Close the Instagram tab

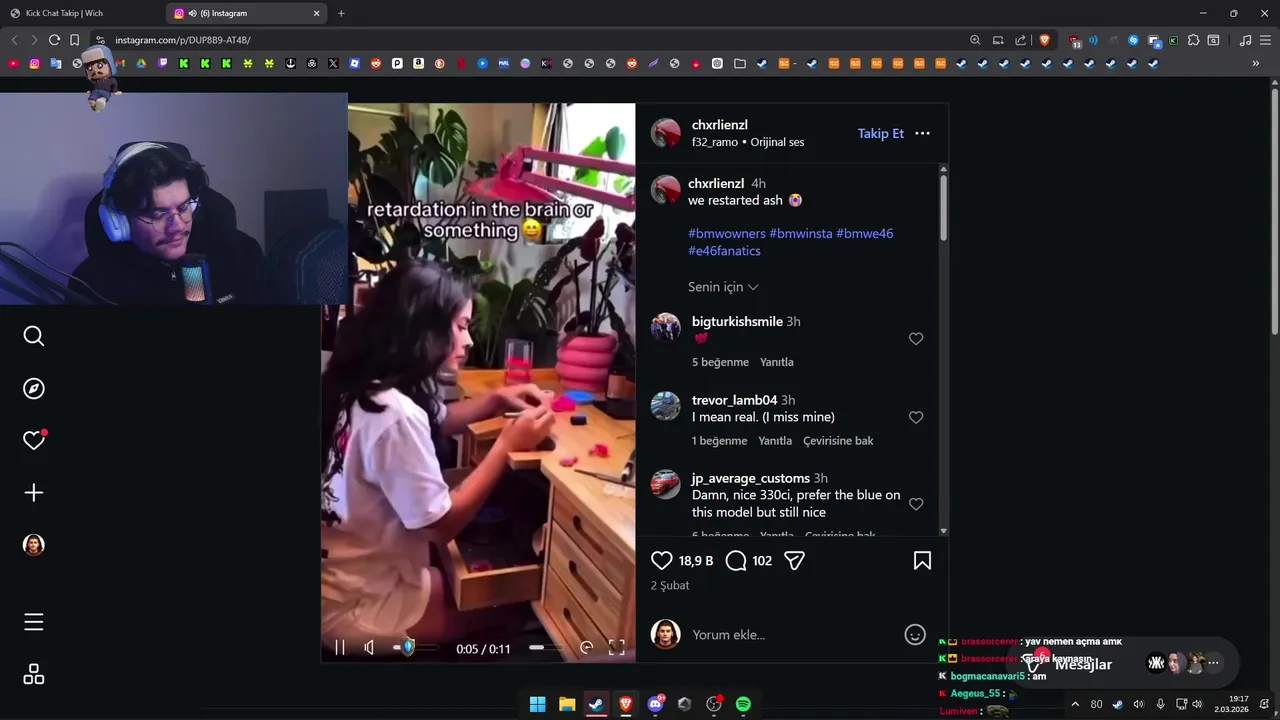[x=317, y=13]
